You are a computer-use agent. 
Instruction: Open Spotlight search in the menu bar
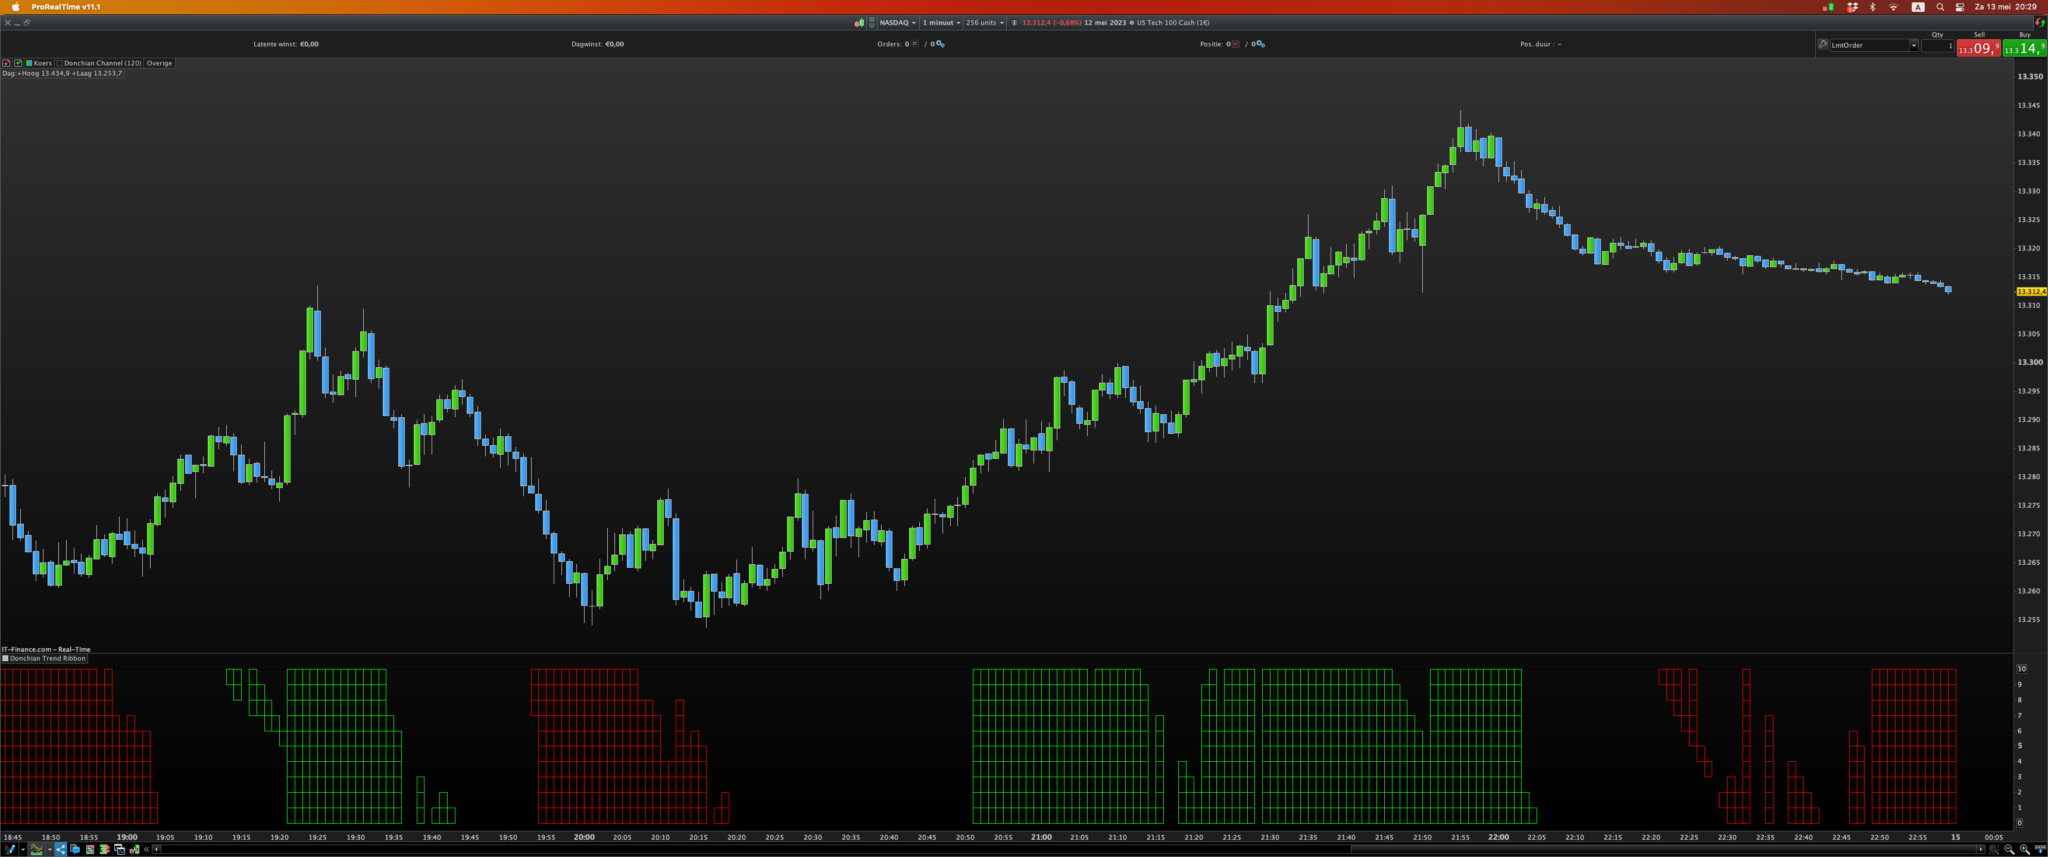click(x=1941, y=7)
